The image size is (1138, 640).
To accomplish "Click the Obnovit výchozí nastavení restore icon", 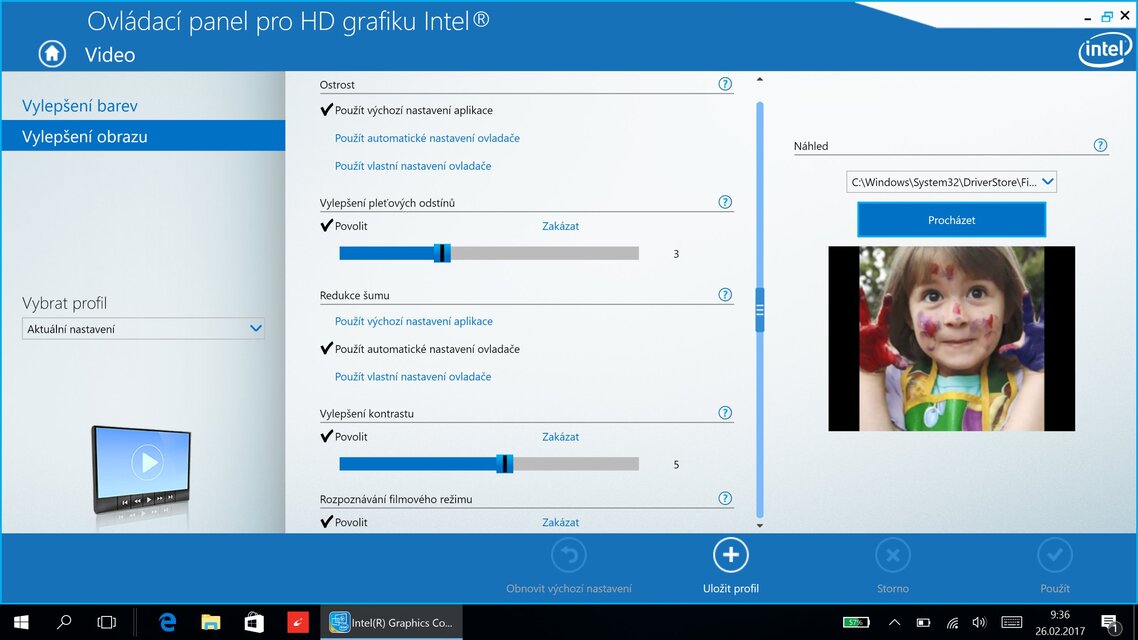I will [568, 554].
